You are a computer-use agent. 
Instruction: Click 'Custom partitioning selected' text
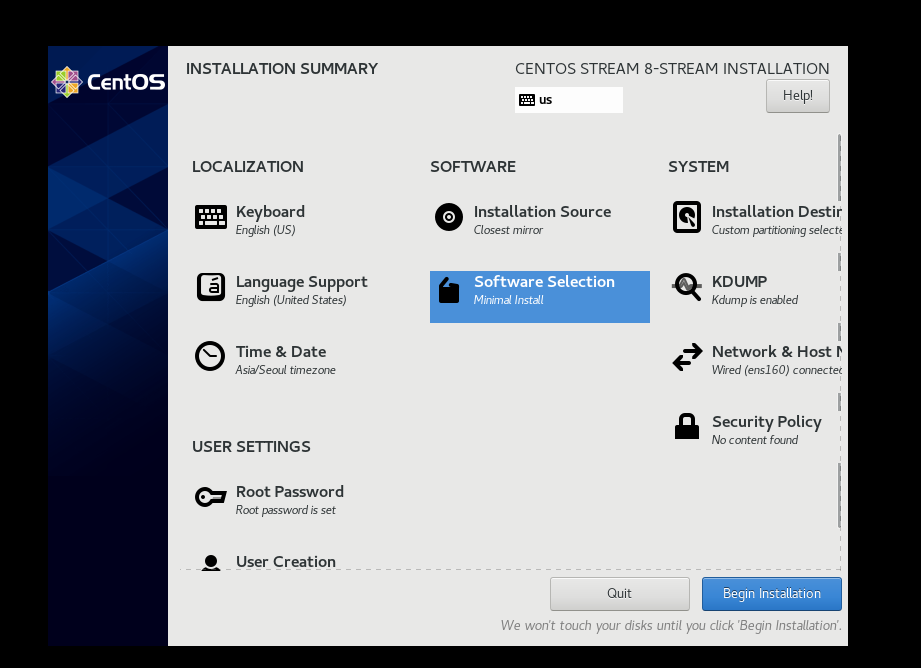(777, 230)
